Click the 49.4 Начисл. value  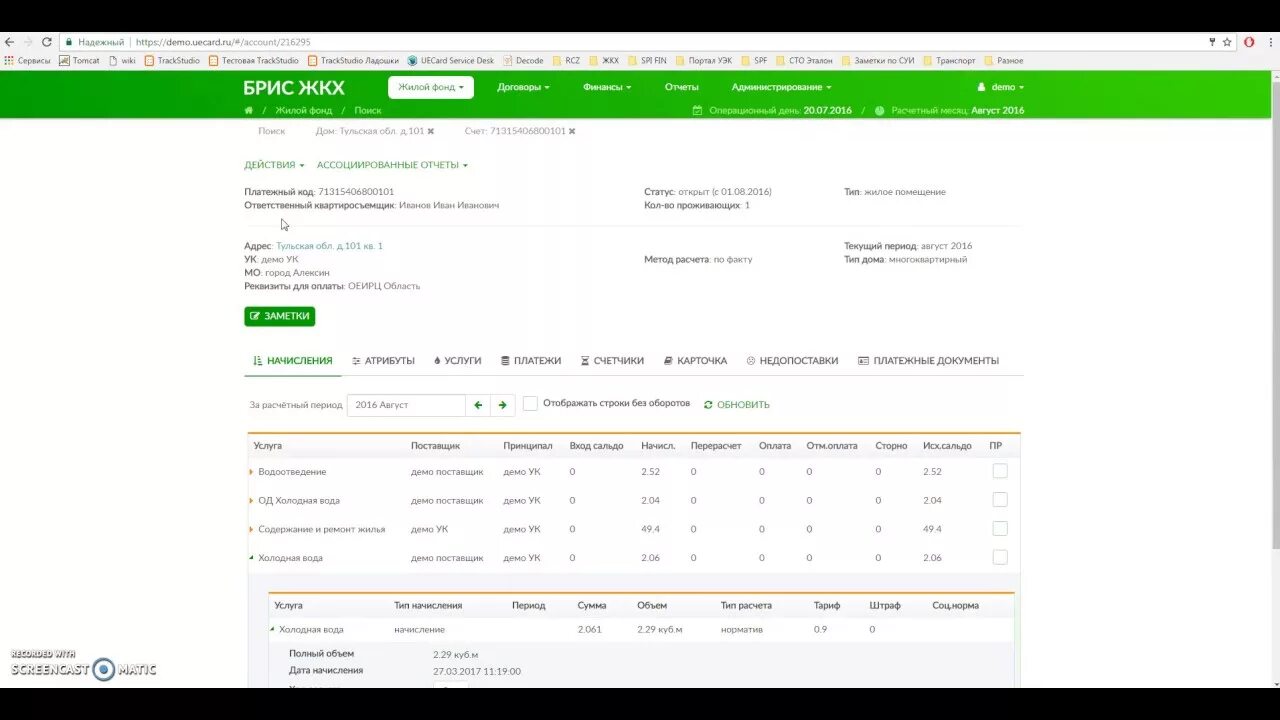650,529
